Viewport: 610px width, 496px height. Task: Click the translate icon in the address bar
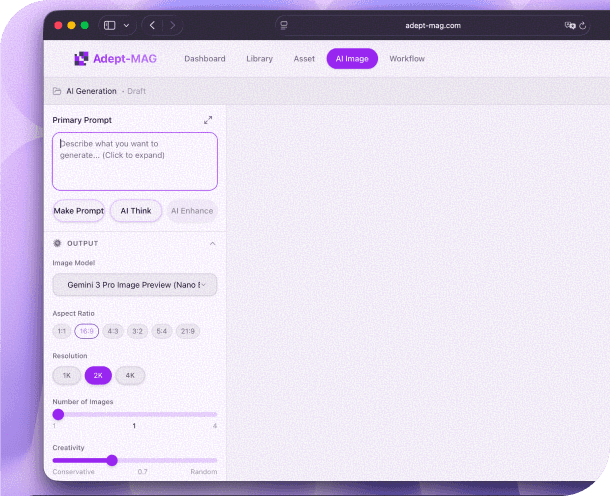tap(571, 25)
